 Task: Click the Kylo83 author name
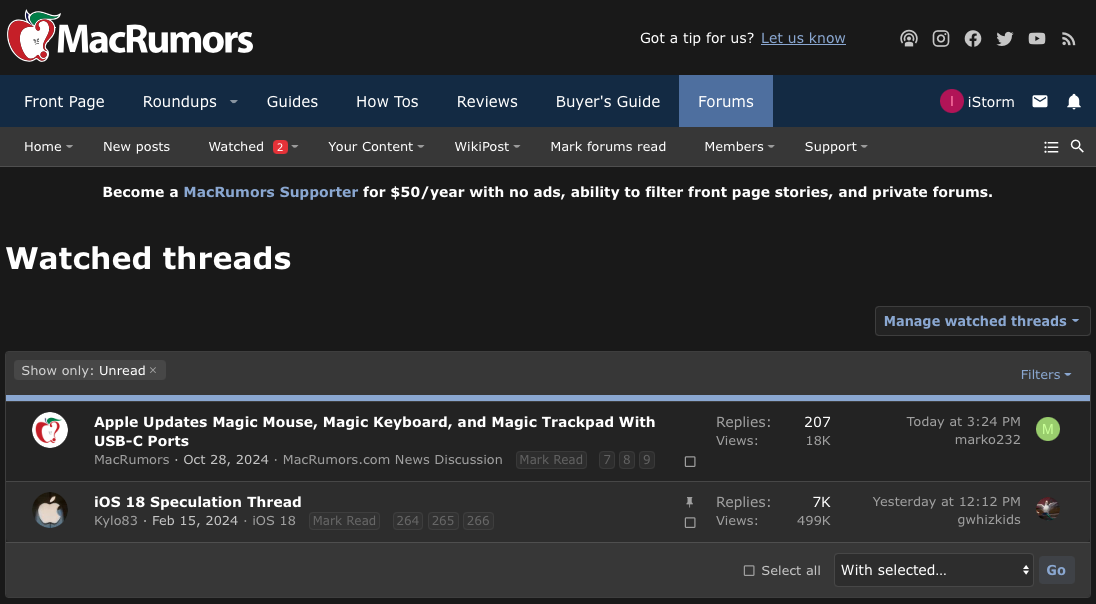(116, 521)
